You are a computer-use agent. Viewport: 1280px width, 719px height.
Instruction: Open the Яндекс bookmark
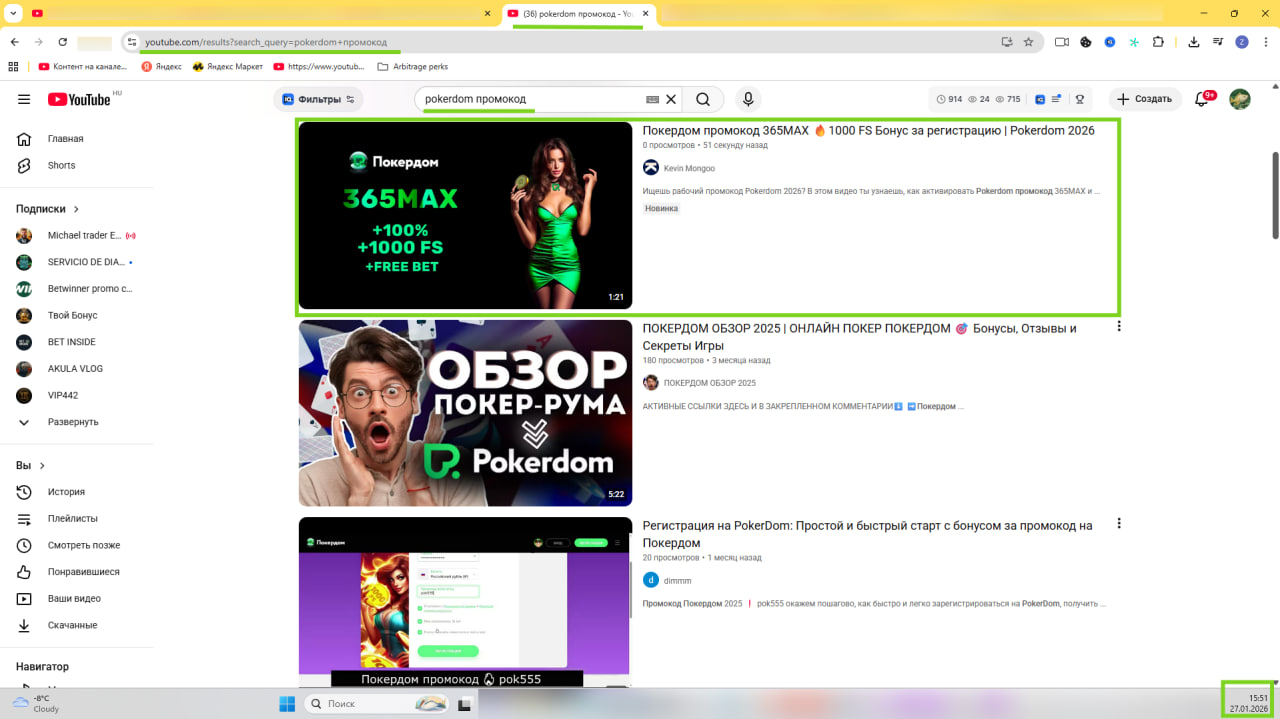tap(161, 67)
